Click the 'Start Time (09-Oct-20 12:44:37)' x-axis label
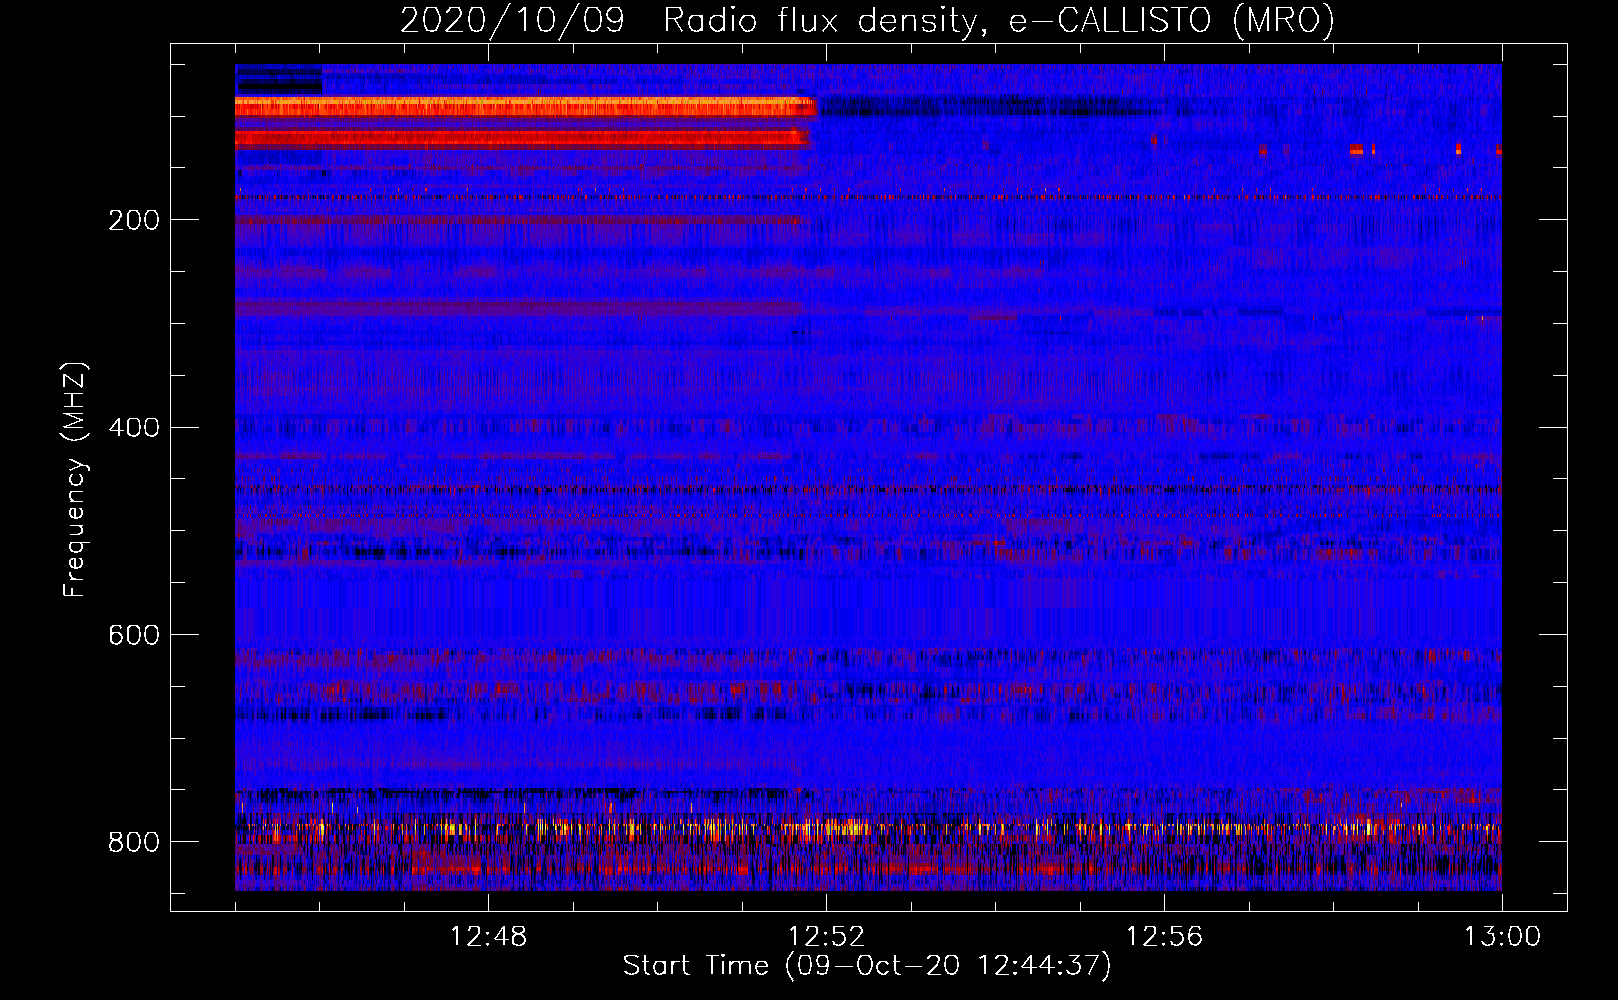1618x1000 pixels. point(867,966)
